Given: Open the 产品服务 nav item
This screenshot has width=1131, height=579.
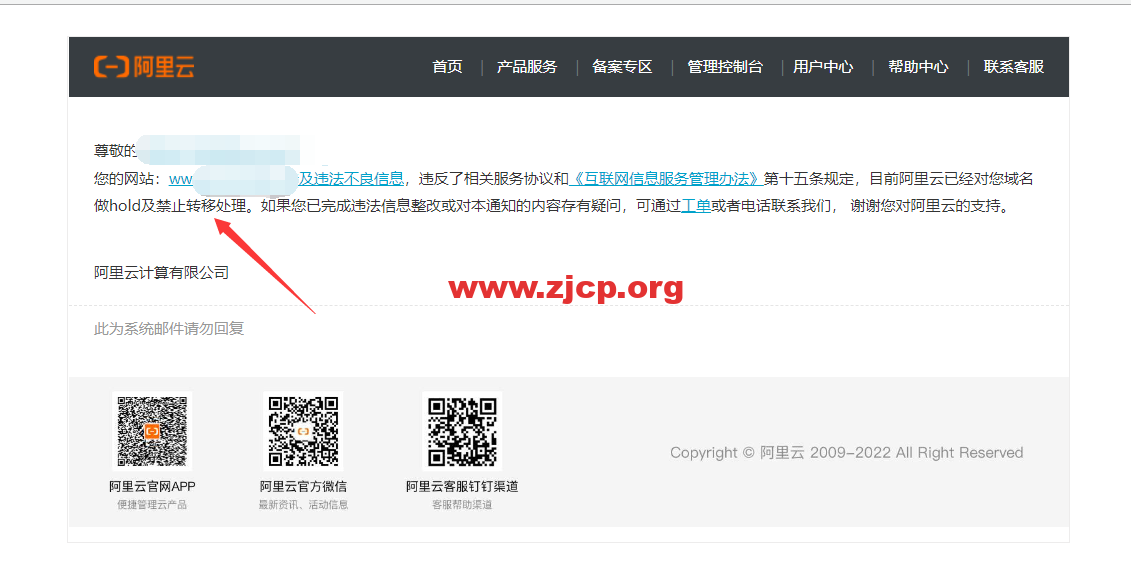Looking at the screenshot, I should tap(527, 67).
